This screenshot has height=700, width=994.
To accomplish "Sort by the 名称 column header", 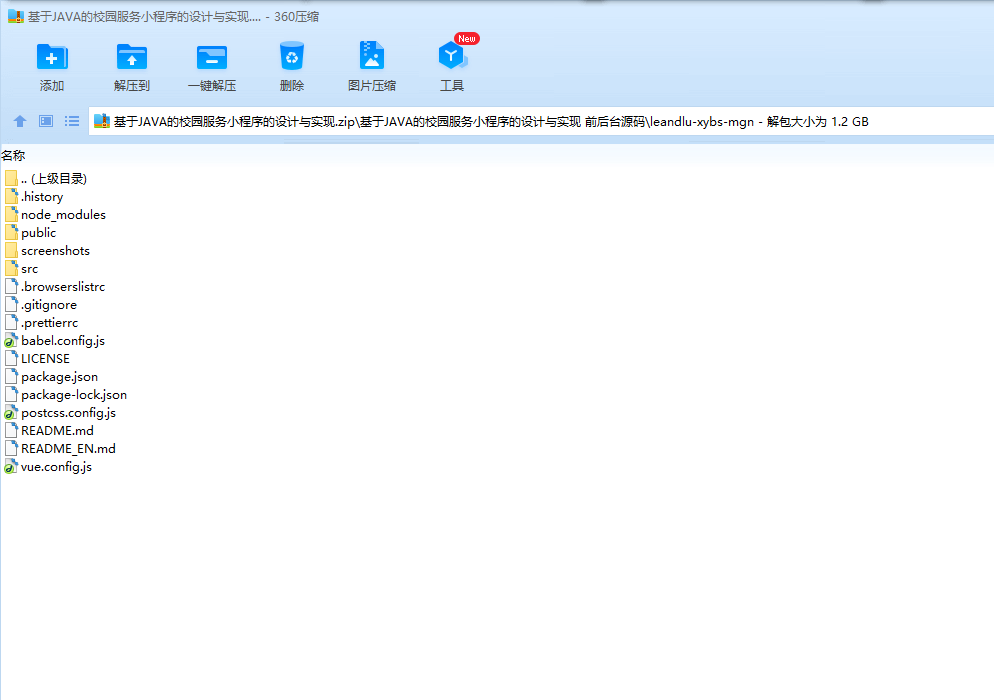I will click(x=13, y=155).
